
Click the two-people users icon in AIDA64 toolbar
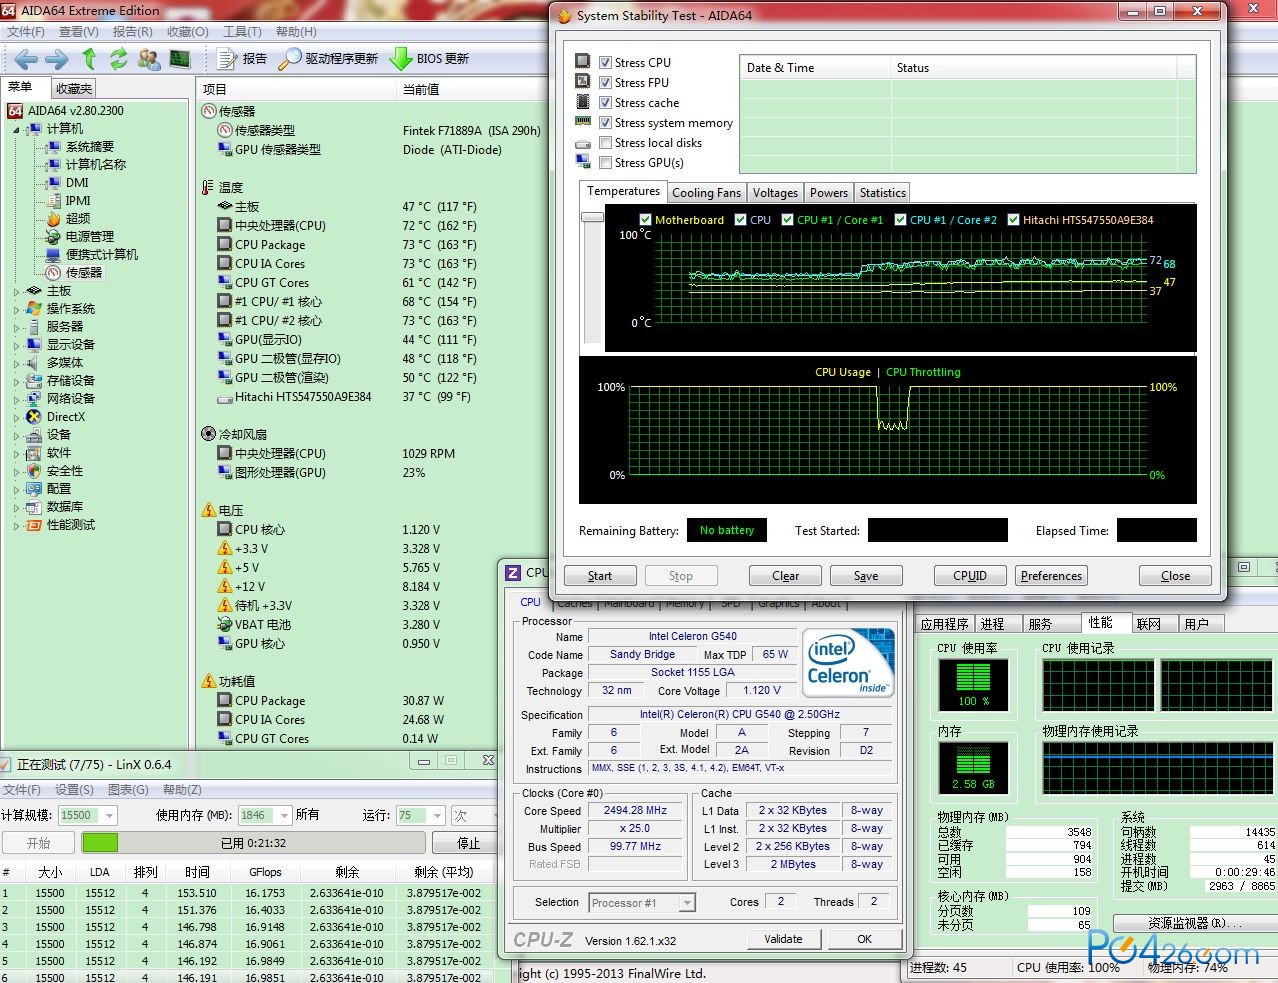coord(149,59)
